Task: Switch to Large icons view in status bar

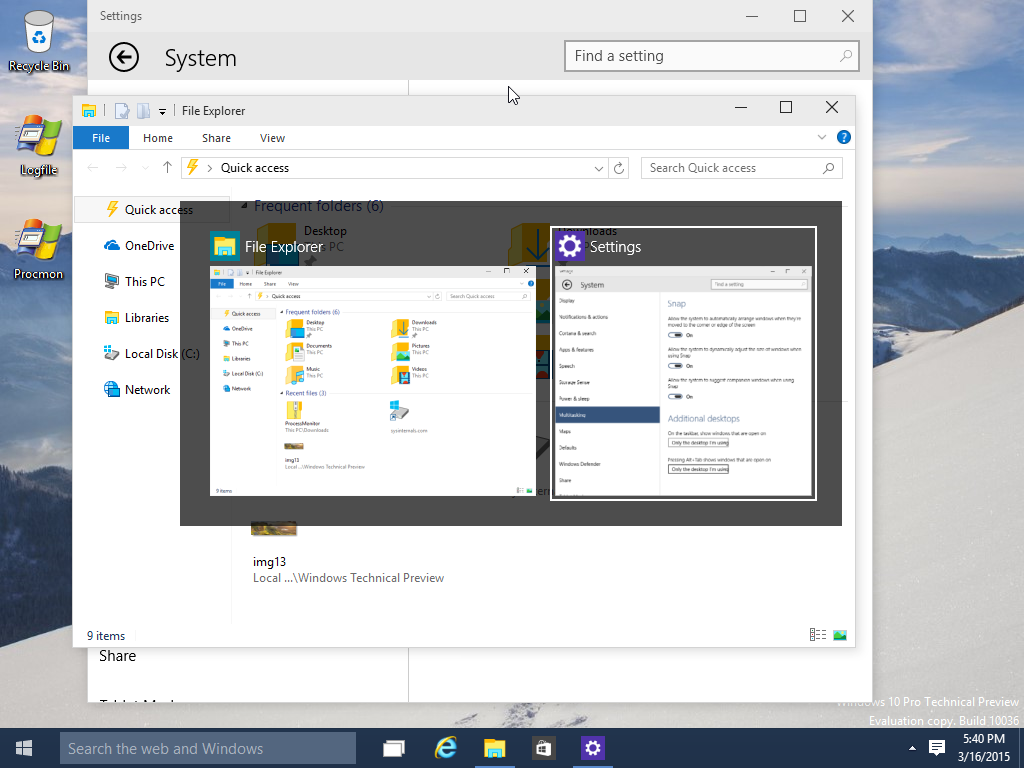Action: pos(840,635)
